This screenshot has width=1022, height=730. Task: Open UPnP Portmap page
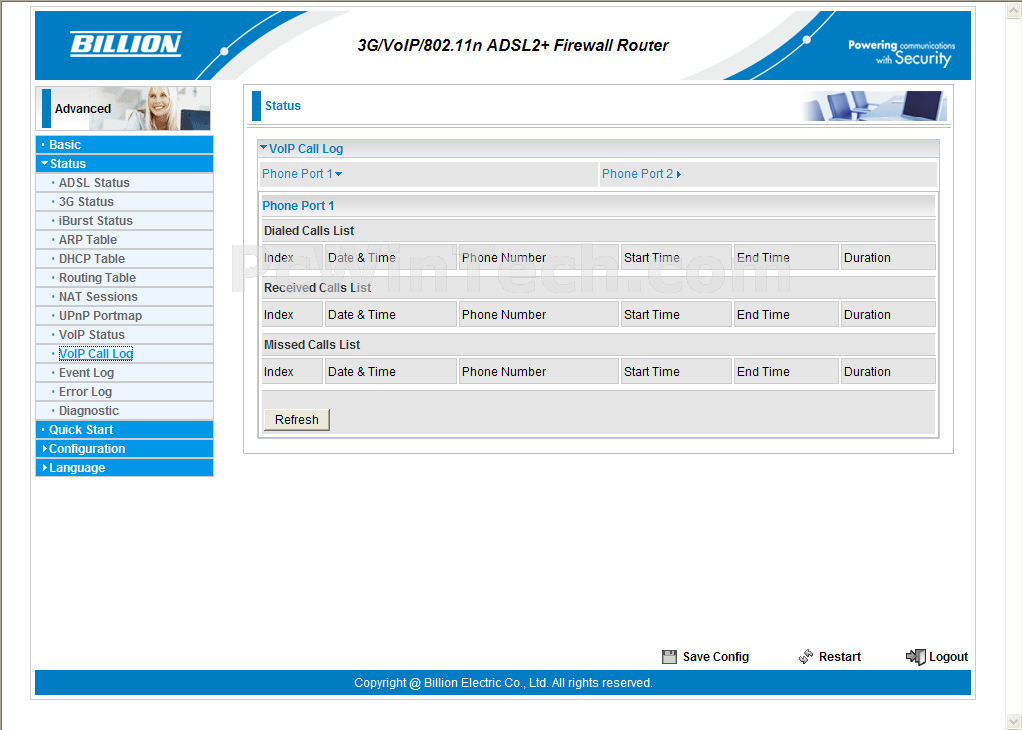click(x=100, y=315)
